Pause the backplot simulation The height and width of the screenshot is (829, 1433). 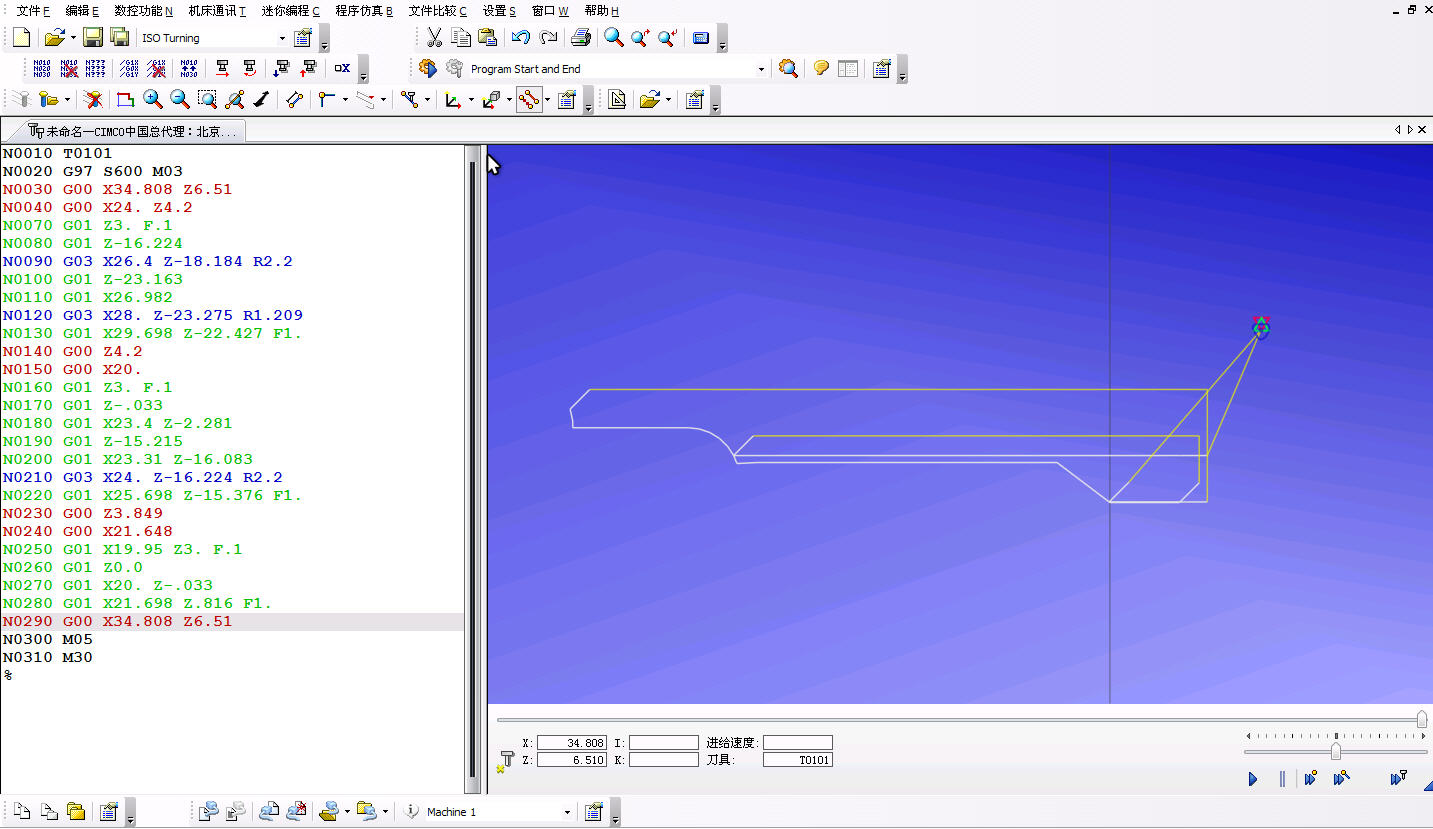coord(1282,779)
